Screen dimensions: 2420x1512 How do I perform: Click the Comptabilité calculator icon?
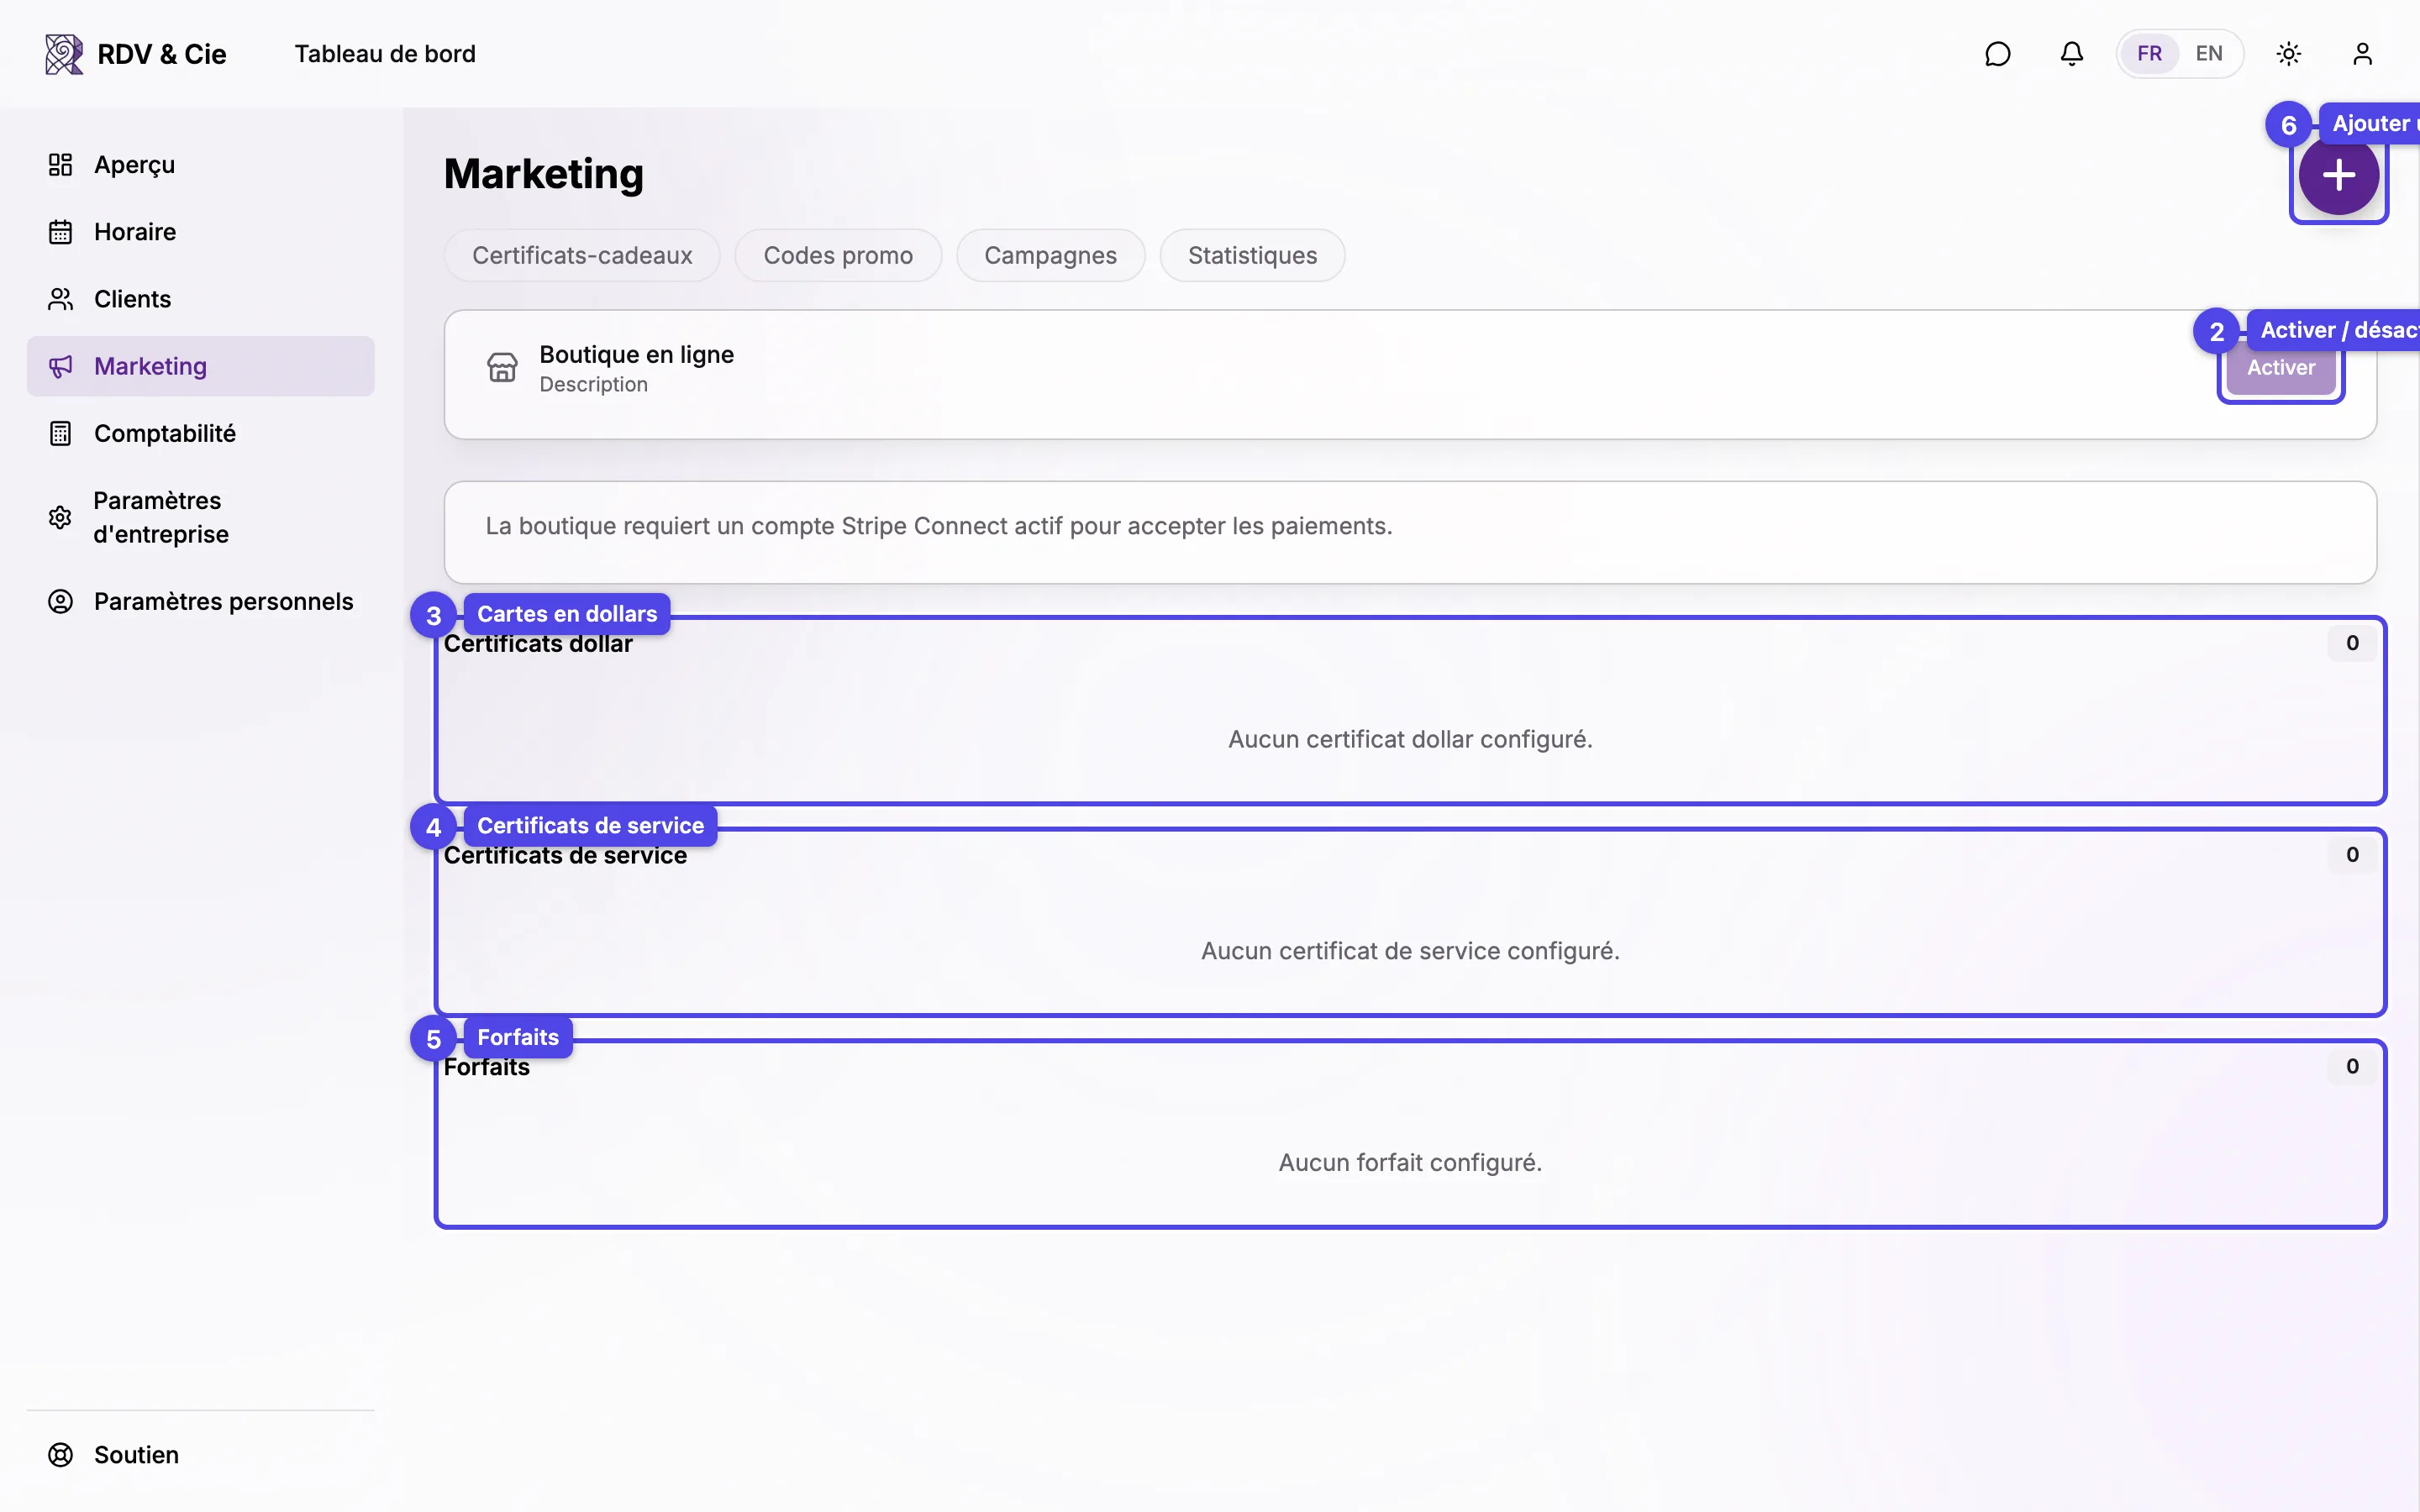click(x=60, y=433)
